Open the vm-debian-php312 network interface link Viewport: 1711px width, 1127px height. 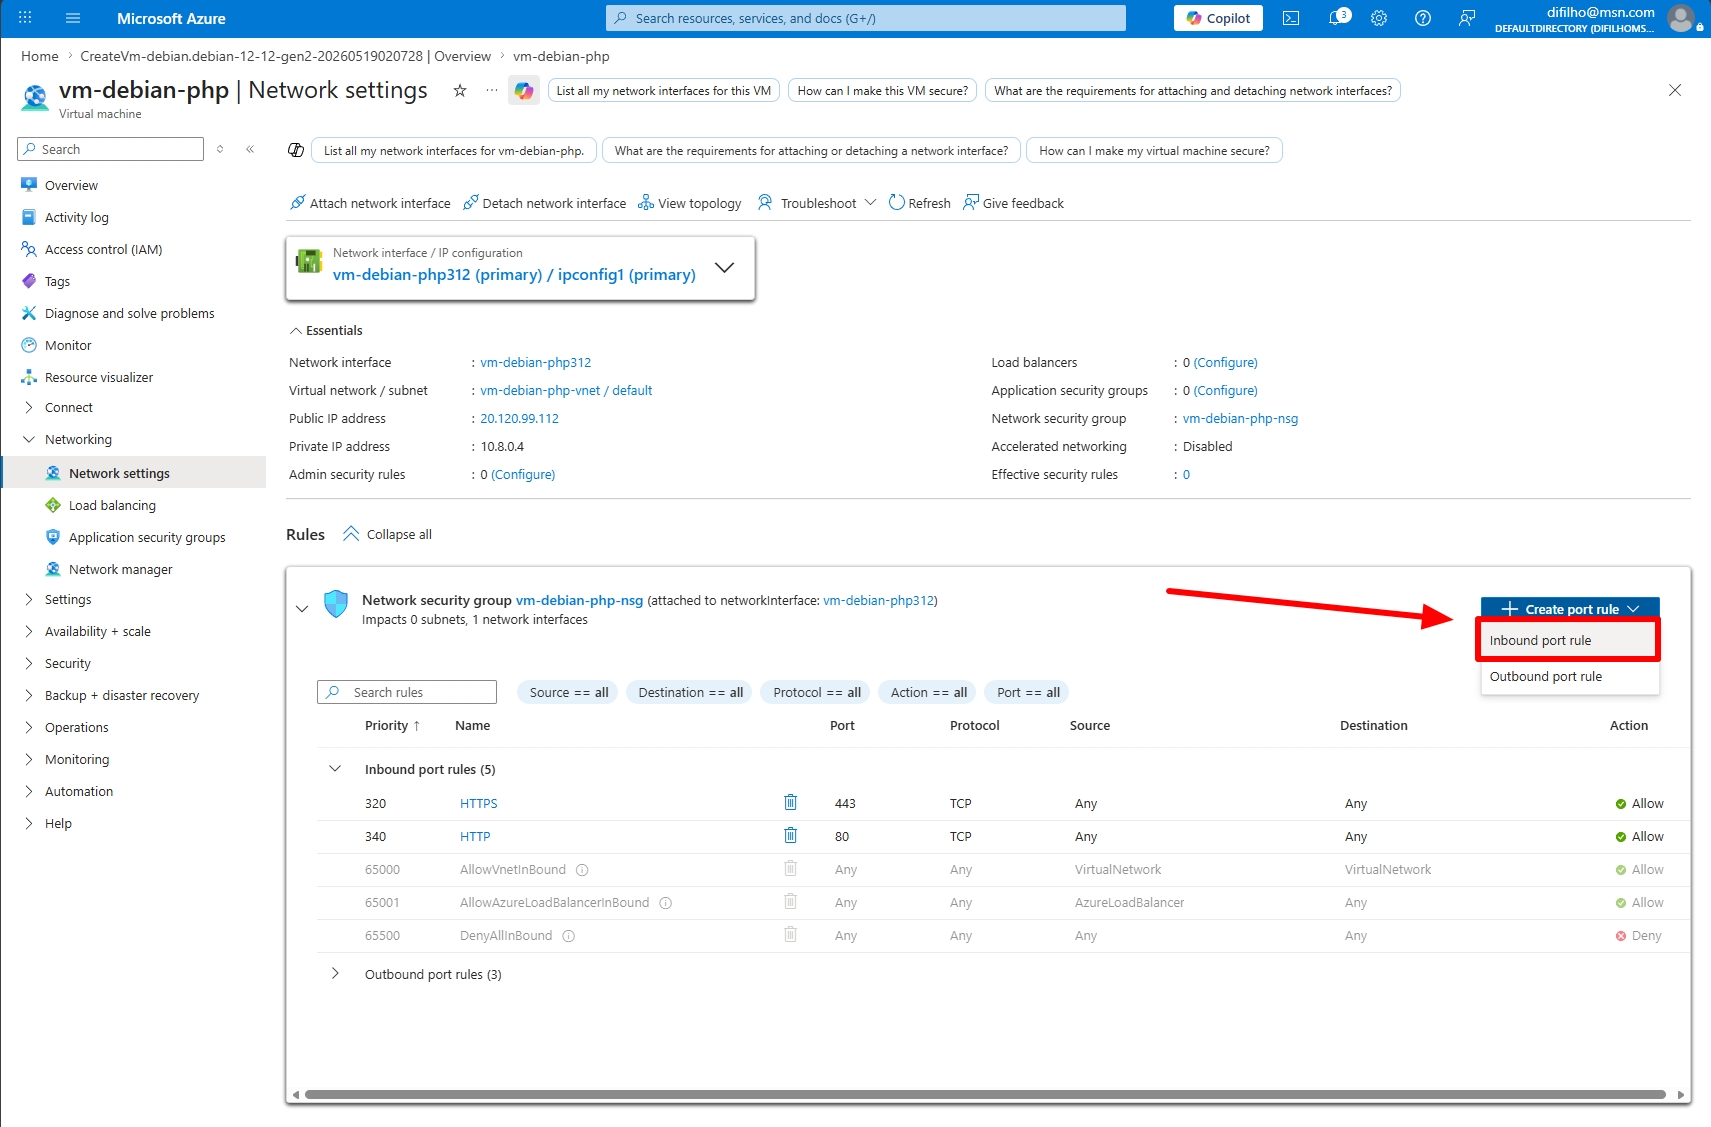(x=535, y=362)
